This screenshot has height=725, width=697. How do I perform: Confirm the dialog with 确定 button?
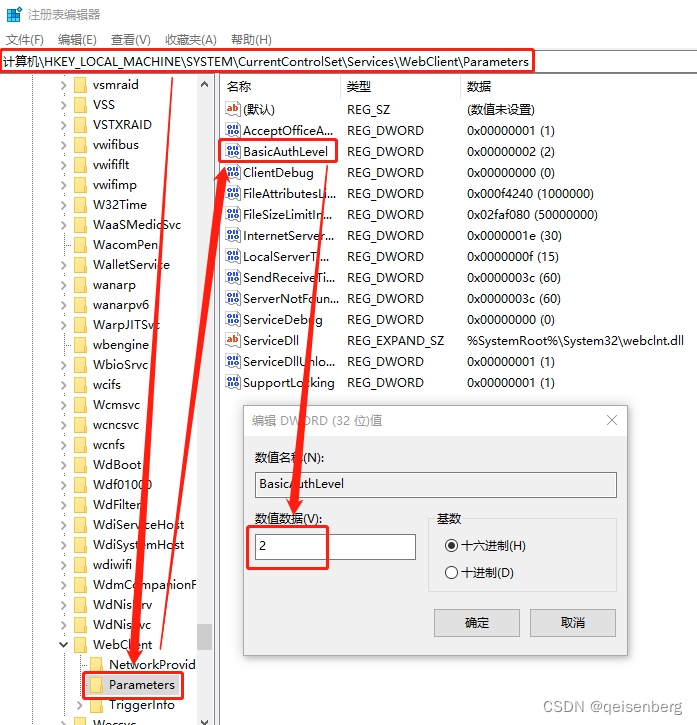477,623
